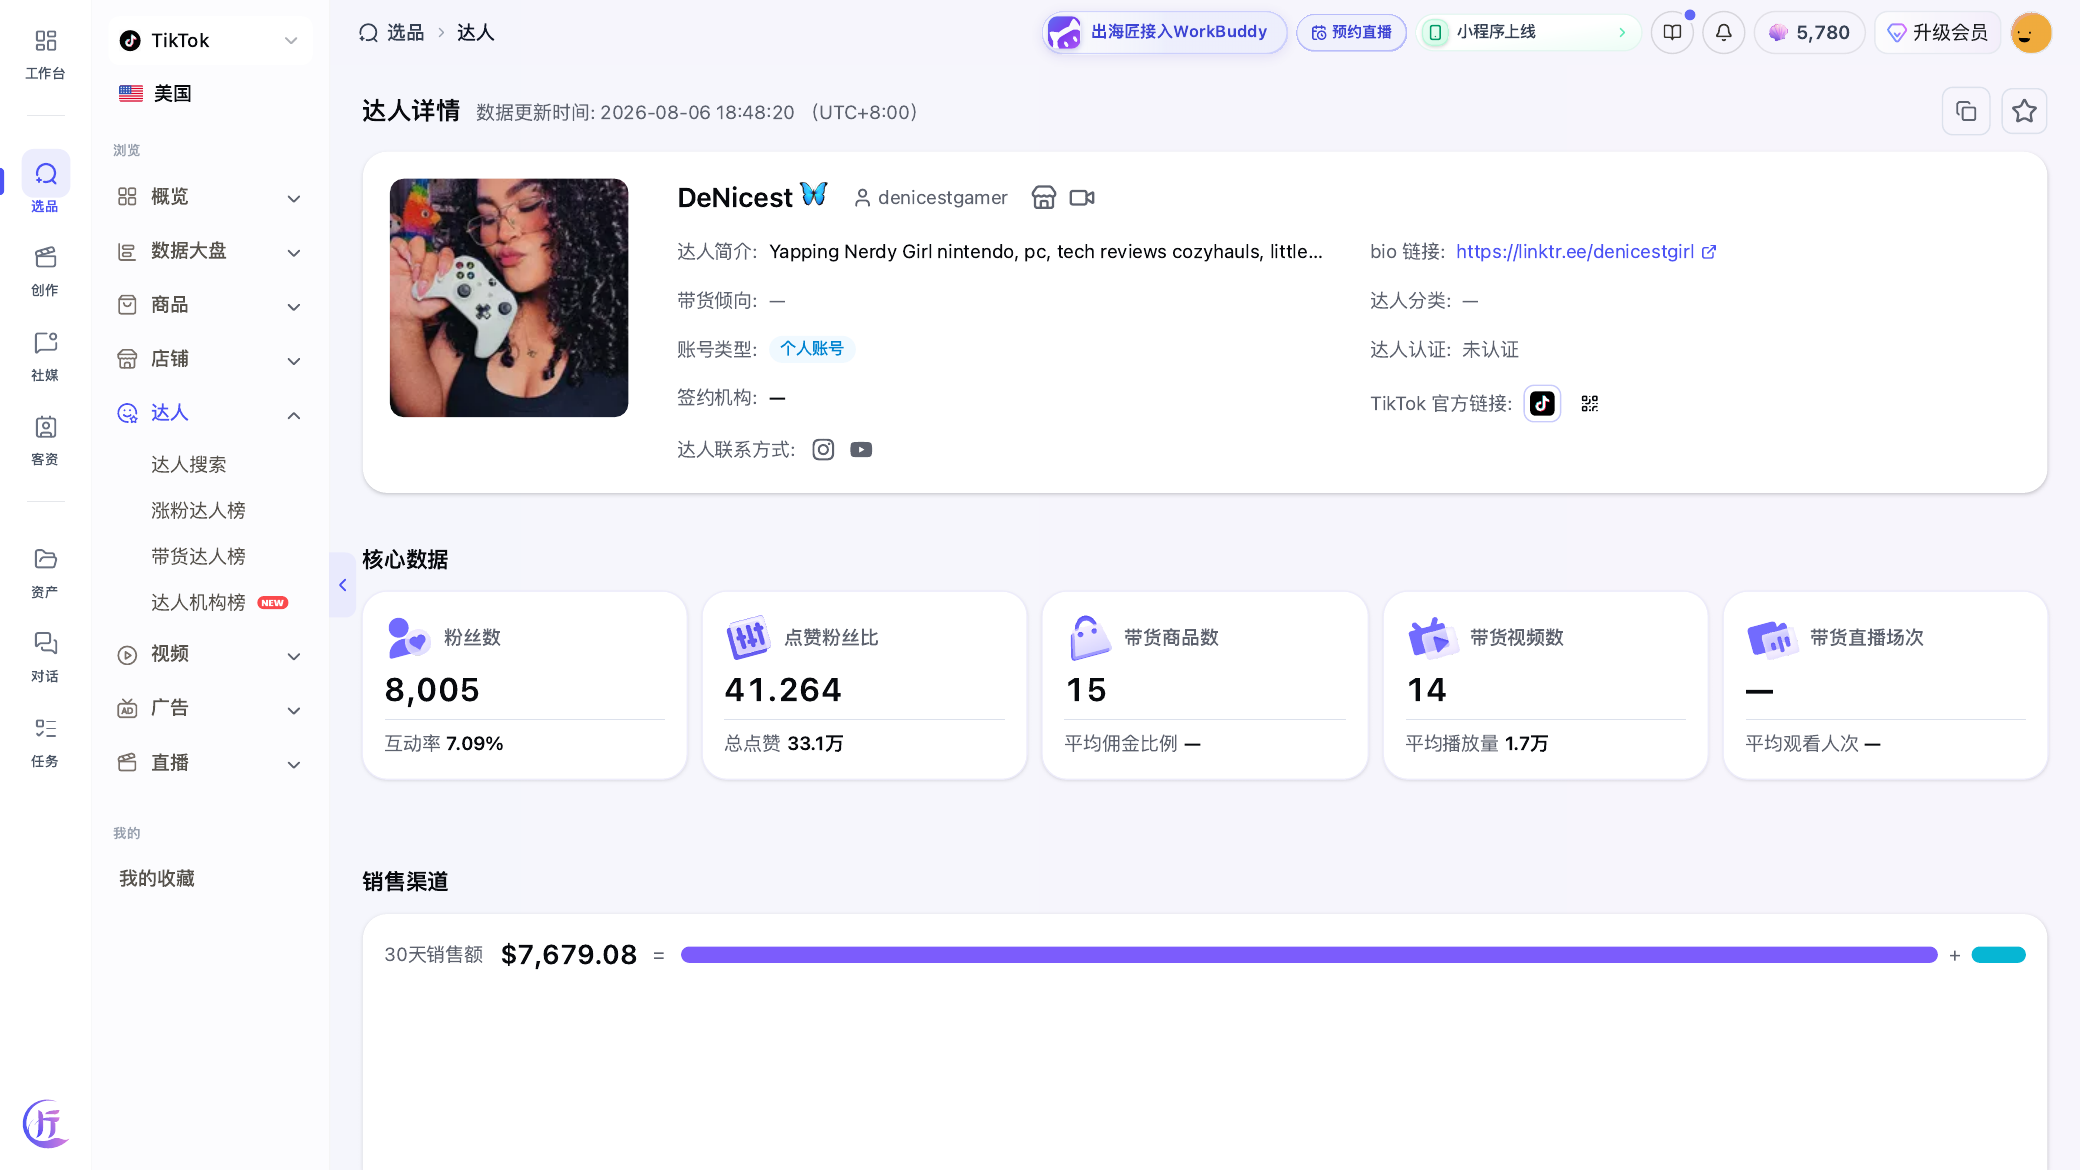This screenshot has height=1170, width=2080.
Task: Click the 预约直播 button
Action: [x=1351, y=33]
